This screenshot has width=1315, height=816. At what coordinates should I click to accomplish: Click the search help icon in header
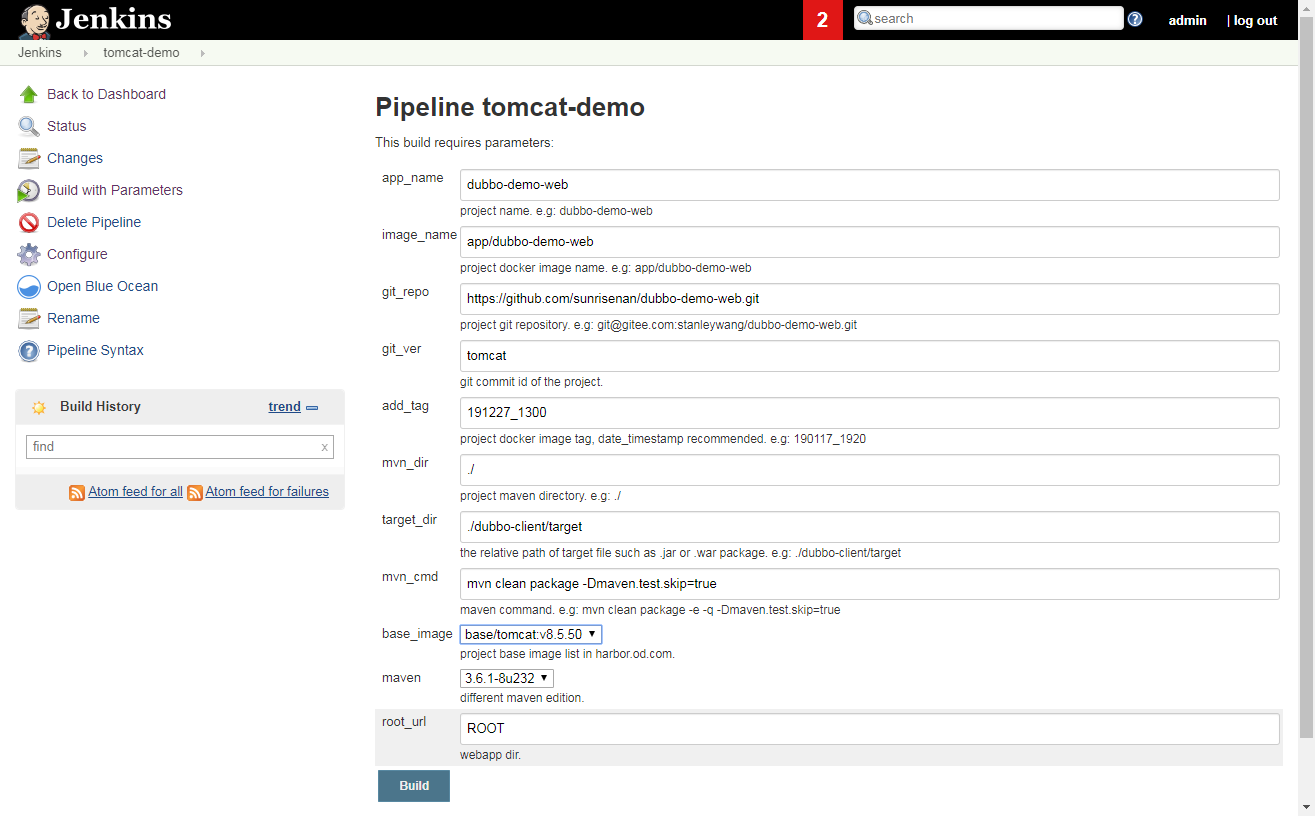[1135, 19]
